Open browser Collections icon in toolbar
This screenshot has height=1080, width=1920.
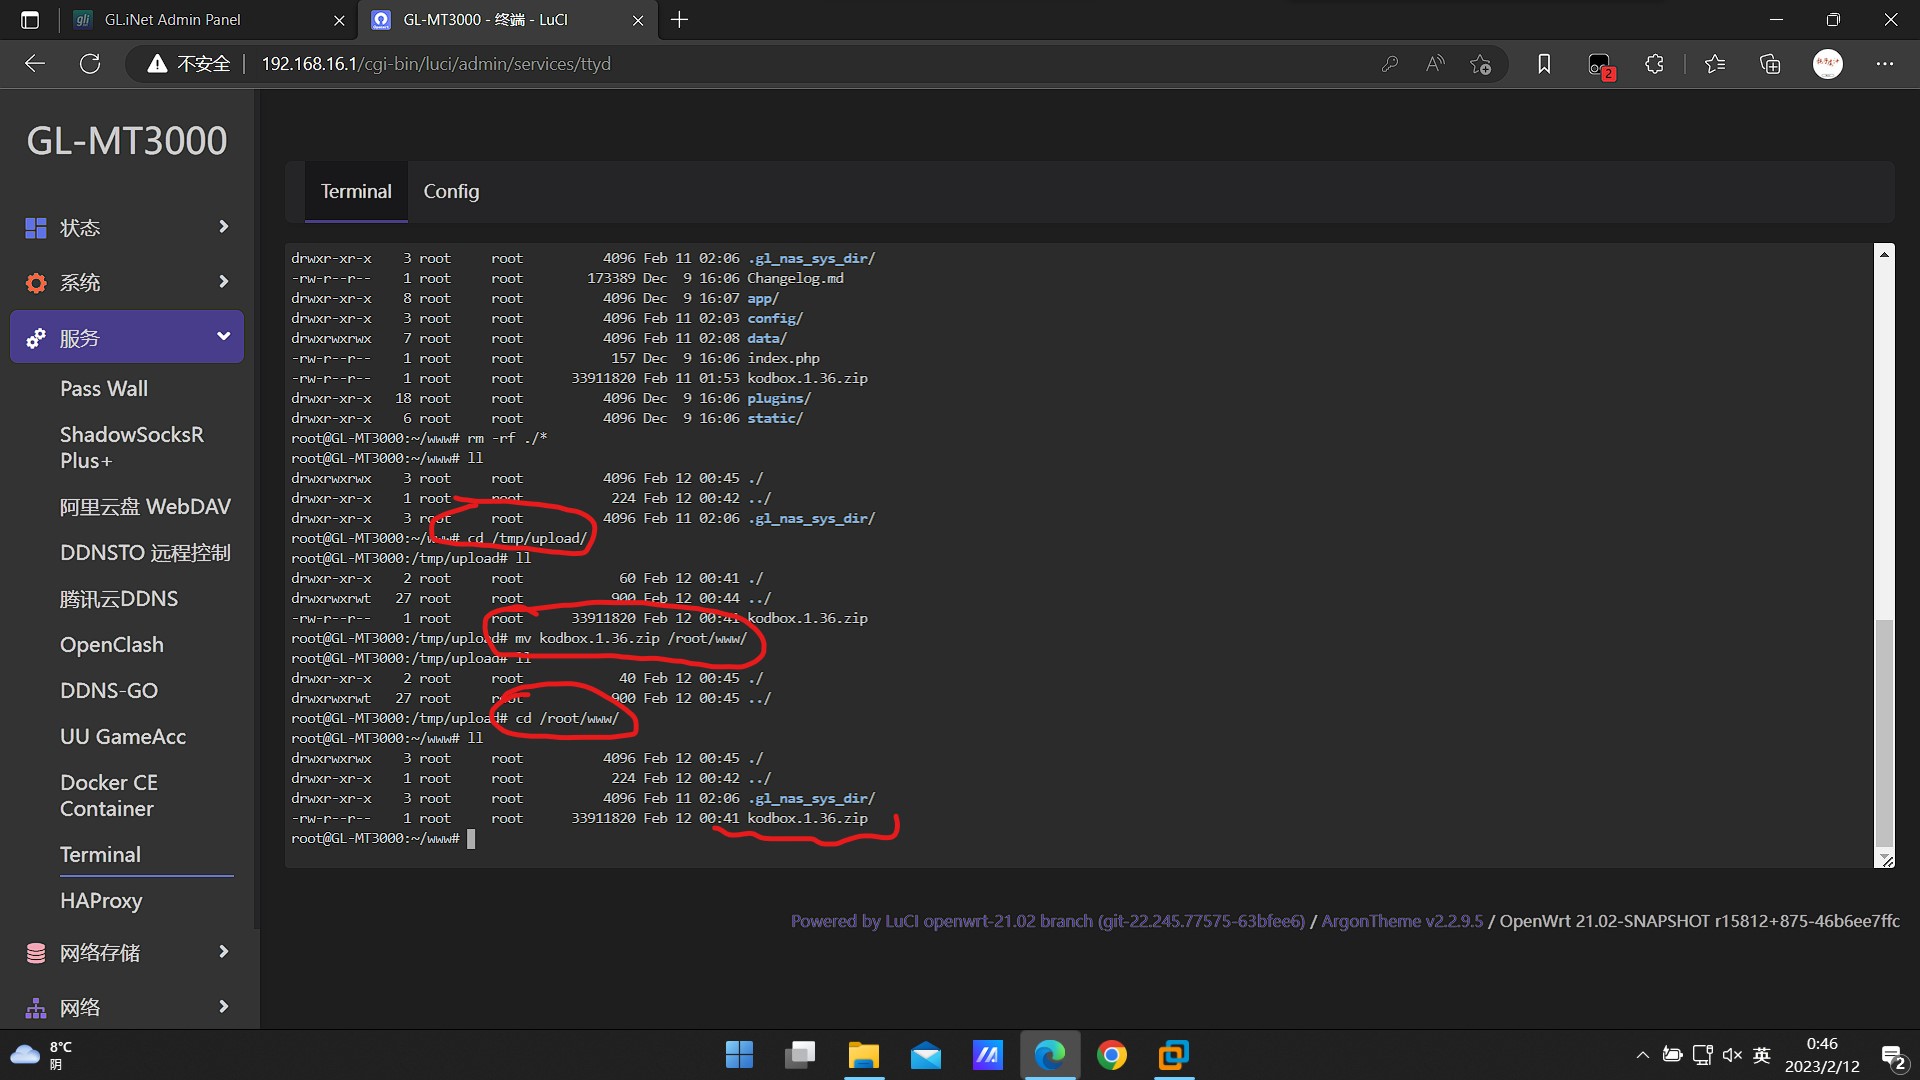coord(1770,64)
